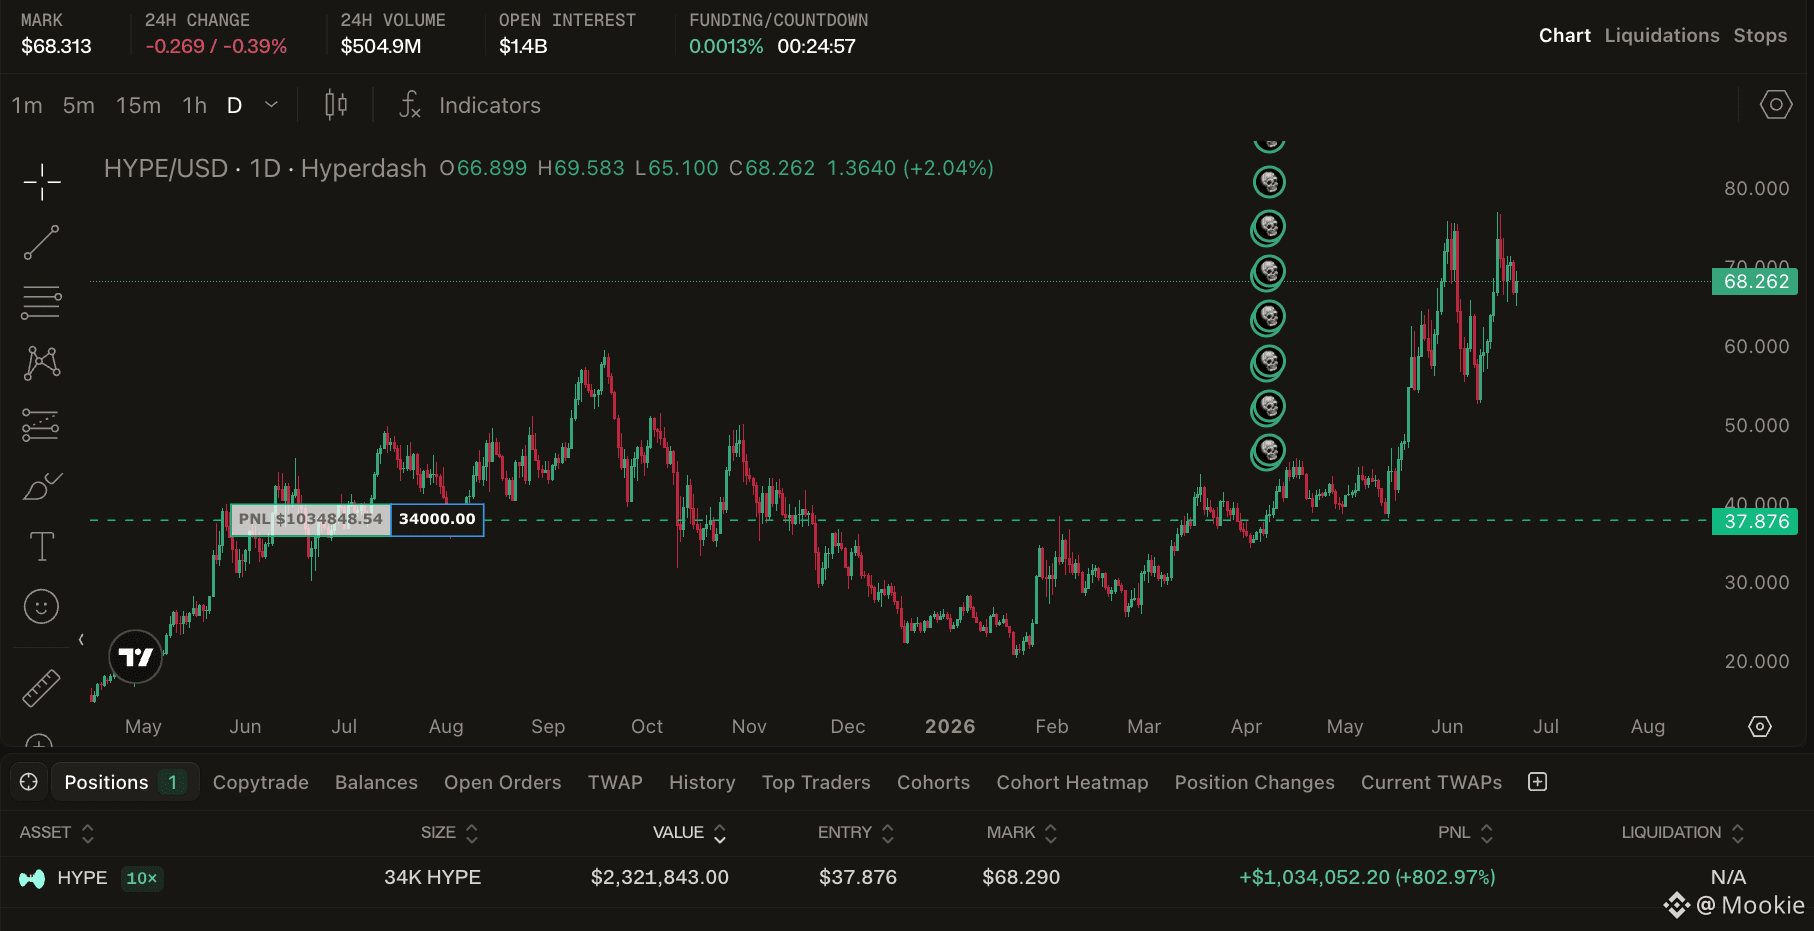Image resolution: width=1814 pixels, height=931 pixels.
Task: Click the 68.262 current price tag
Action: (x=1755, y=281)
